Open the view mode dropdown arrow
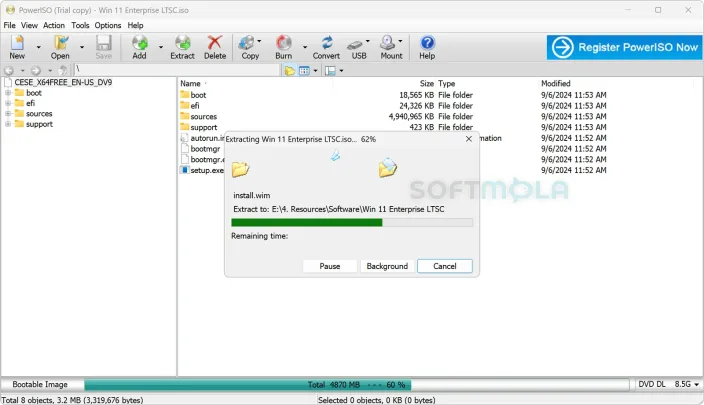This screenshot has width=704, height=405. [x=315, y=70]
